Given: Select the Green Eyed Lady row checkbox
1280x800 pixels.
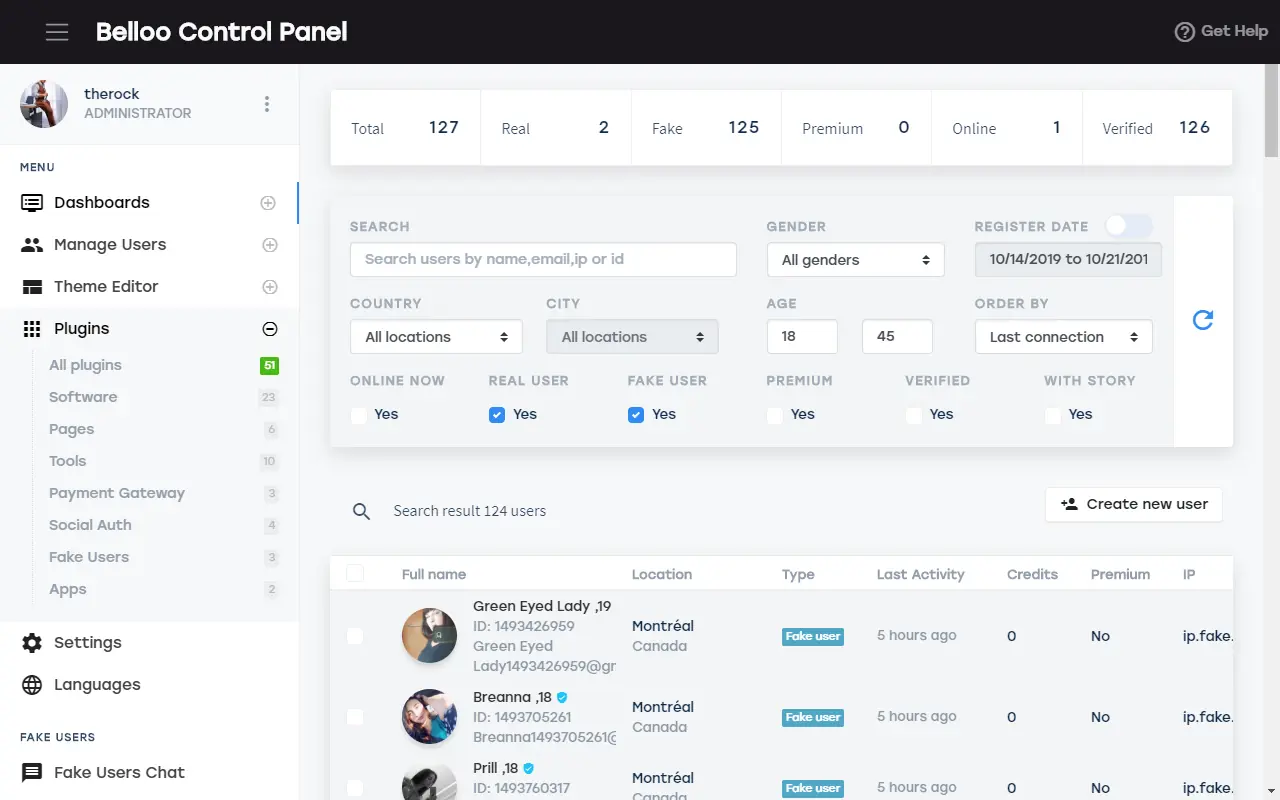Looking at the screenshot, I should point(355,635).
